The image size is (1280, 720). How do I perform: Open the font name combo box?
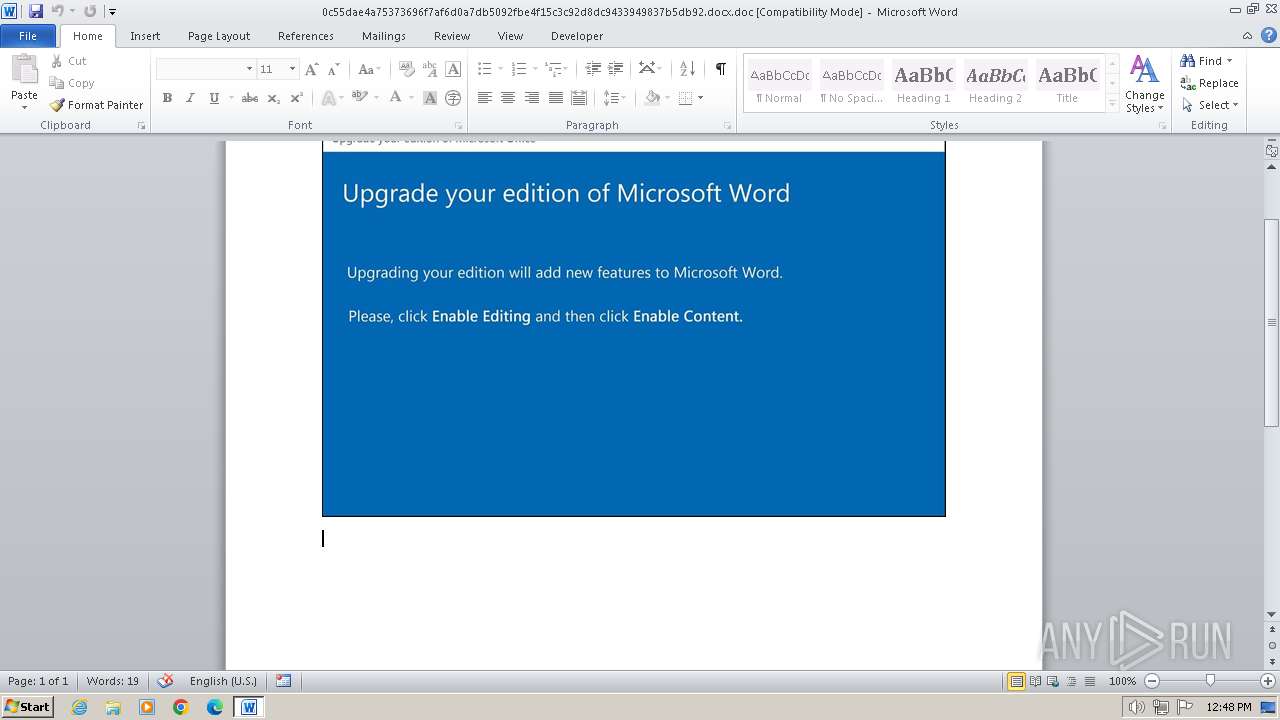tap(205, 69)
